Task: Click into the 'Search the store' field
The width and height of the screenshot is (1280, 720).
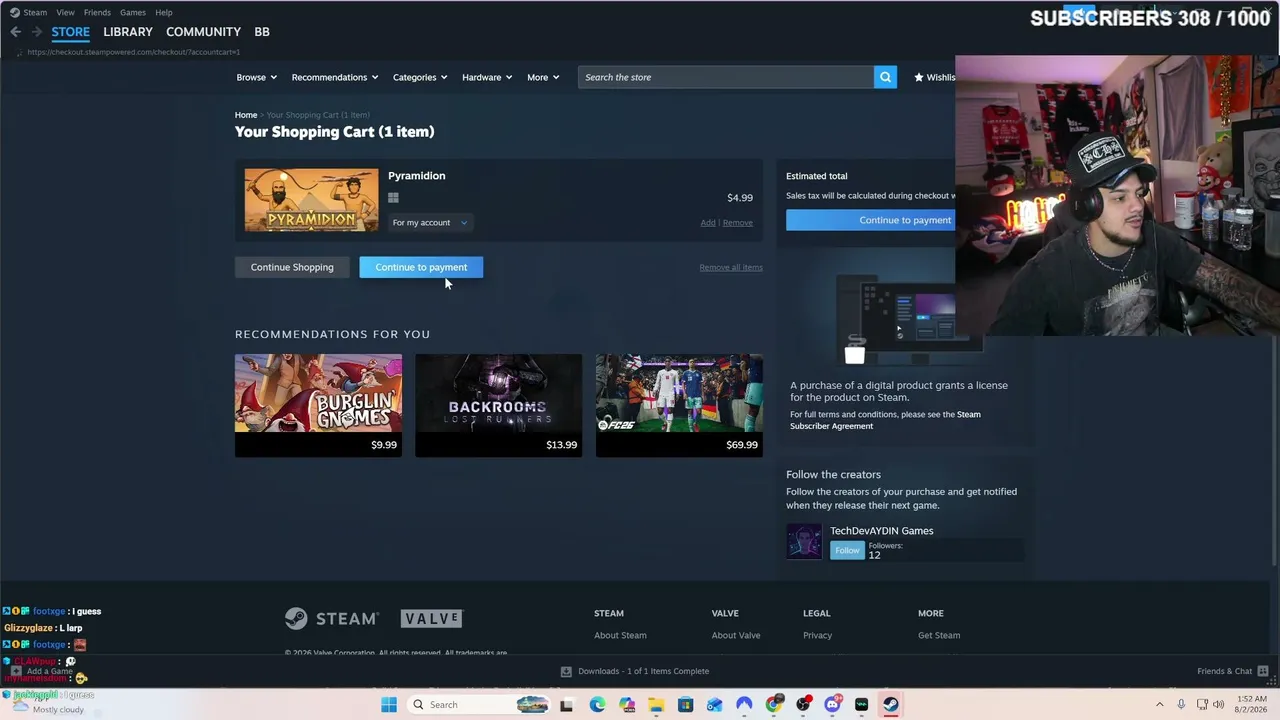Action: pyautogui.click(x=726, y=77)
